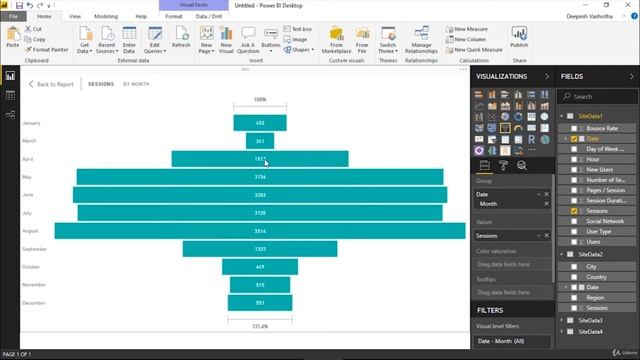Import more visuals via ellipsis icon
Image resolution: width=640 pixels, height=360 pixels.
coord(531,150)
